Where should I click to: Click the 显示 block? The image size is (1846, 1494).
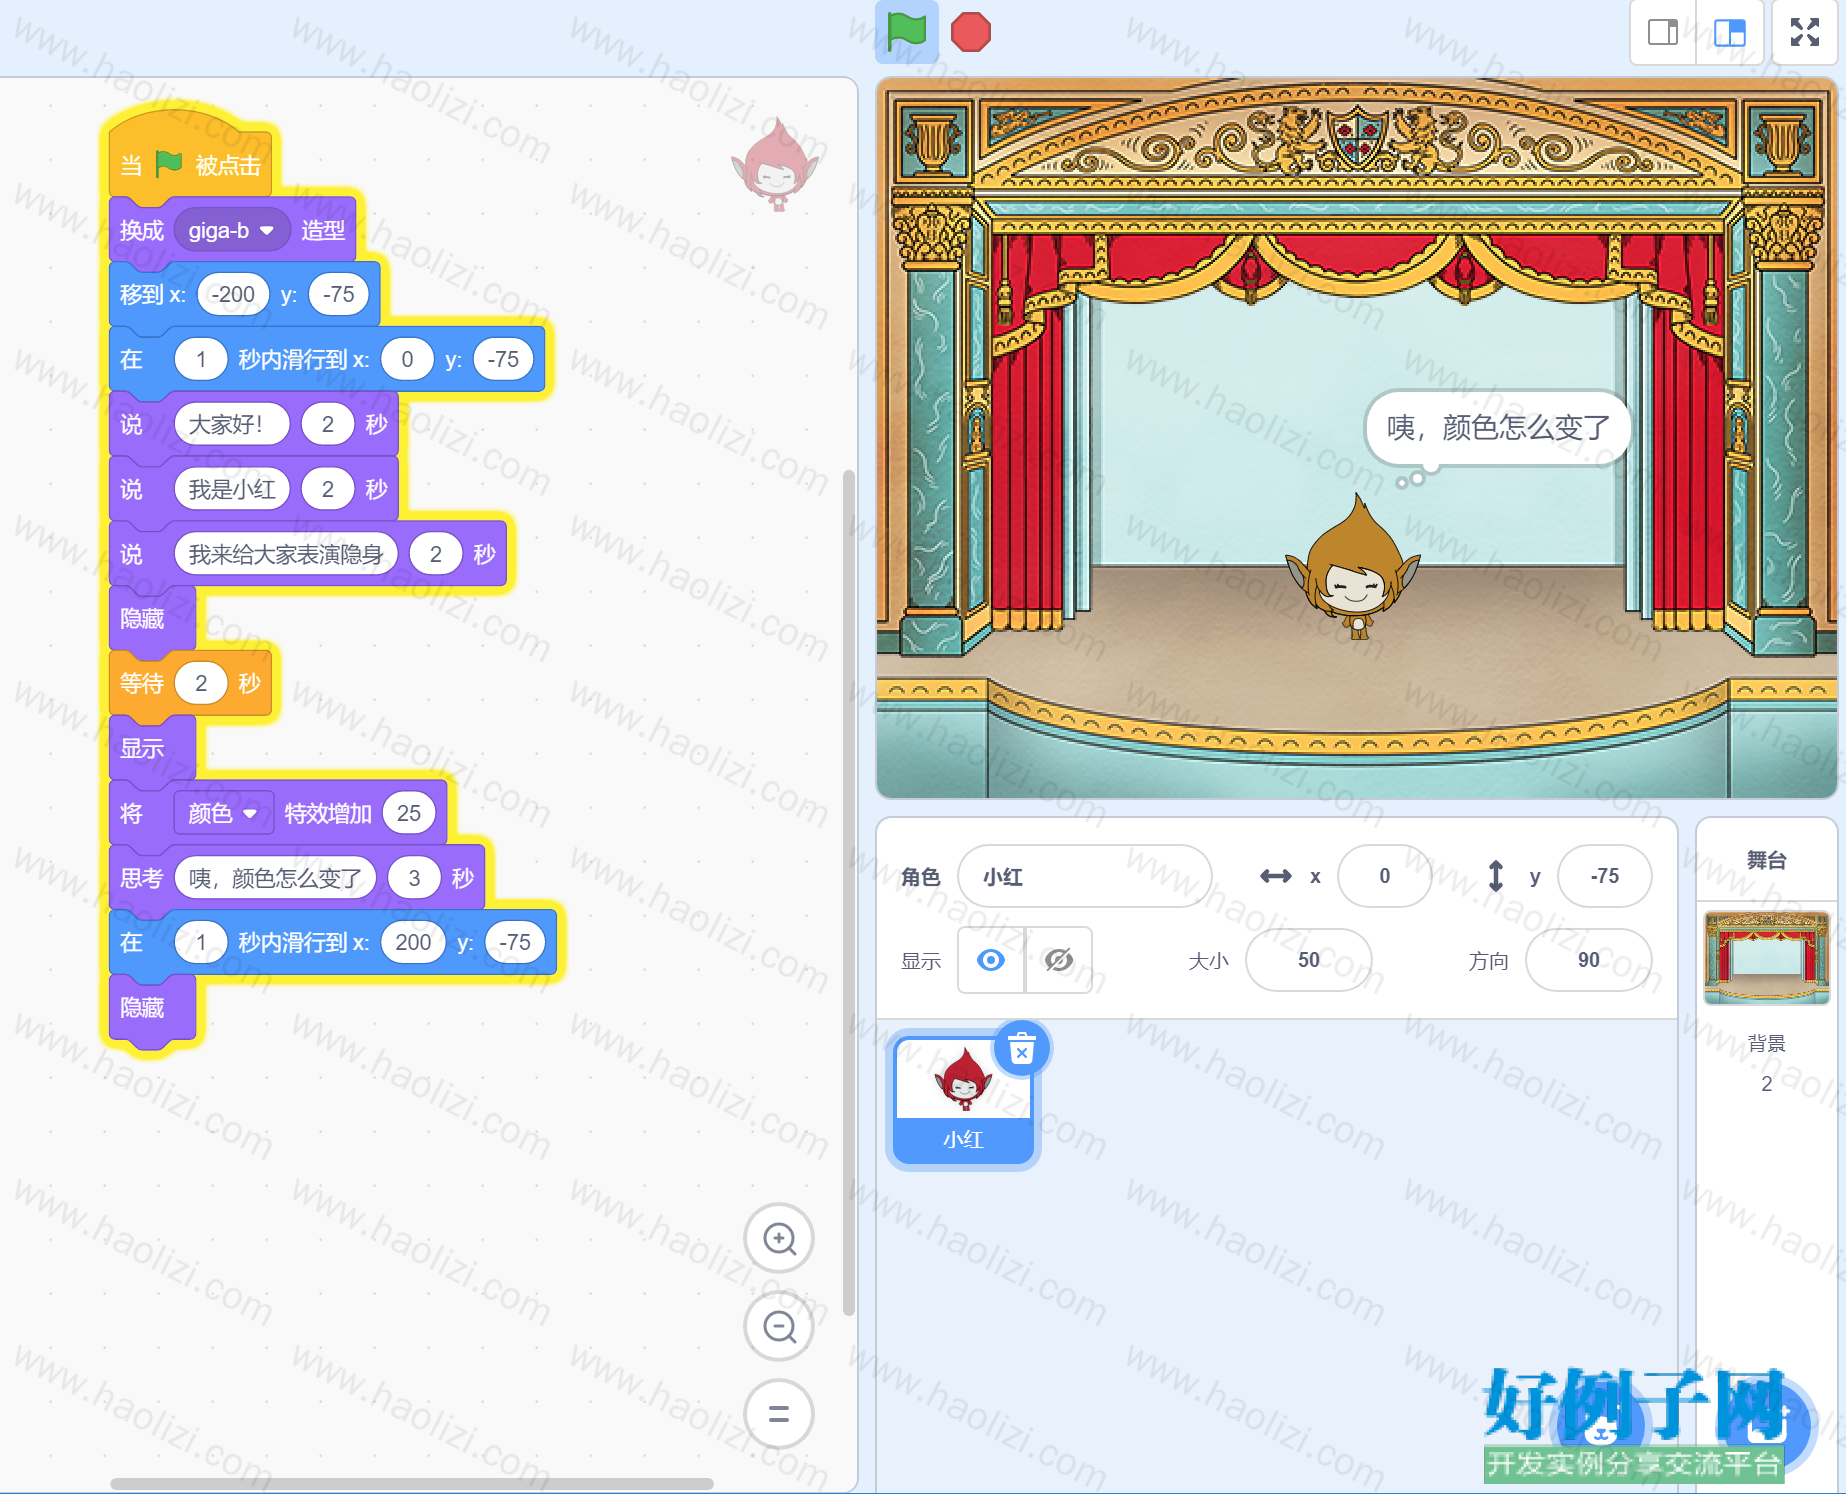(x=150, y=749)
